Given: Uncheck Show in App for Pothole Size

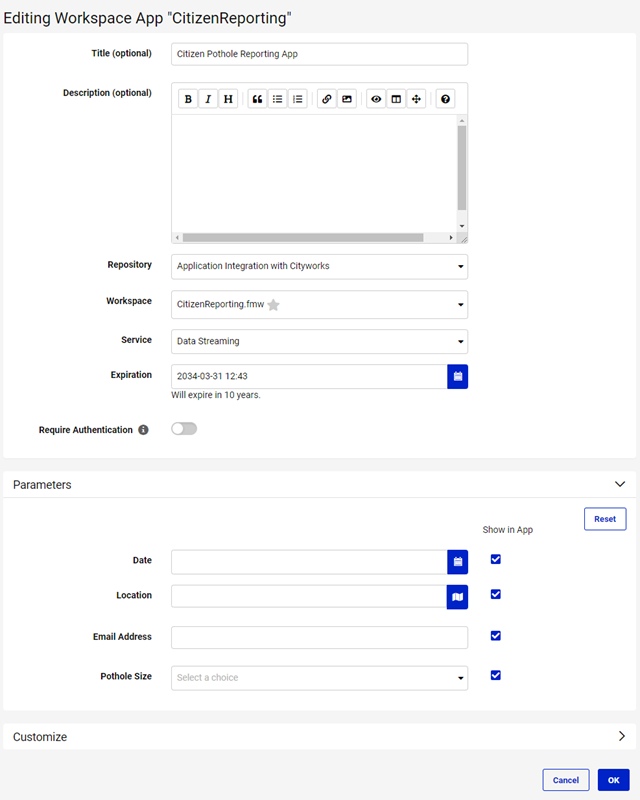Looking at the screenshot, I should [x=496, y=676].
